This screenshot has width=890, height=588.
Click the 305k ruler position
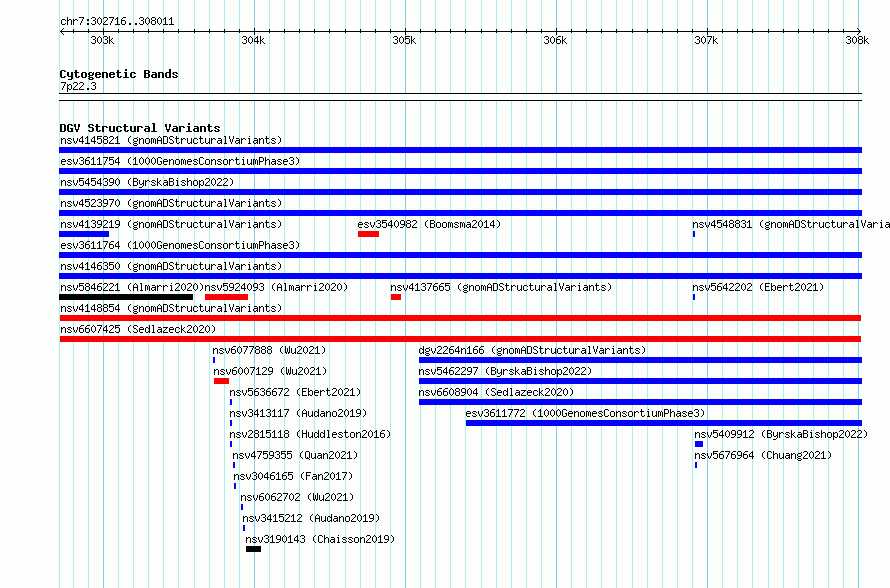404,40
